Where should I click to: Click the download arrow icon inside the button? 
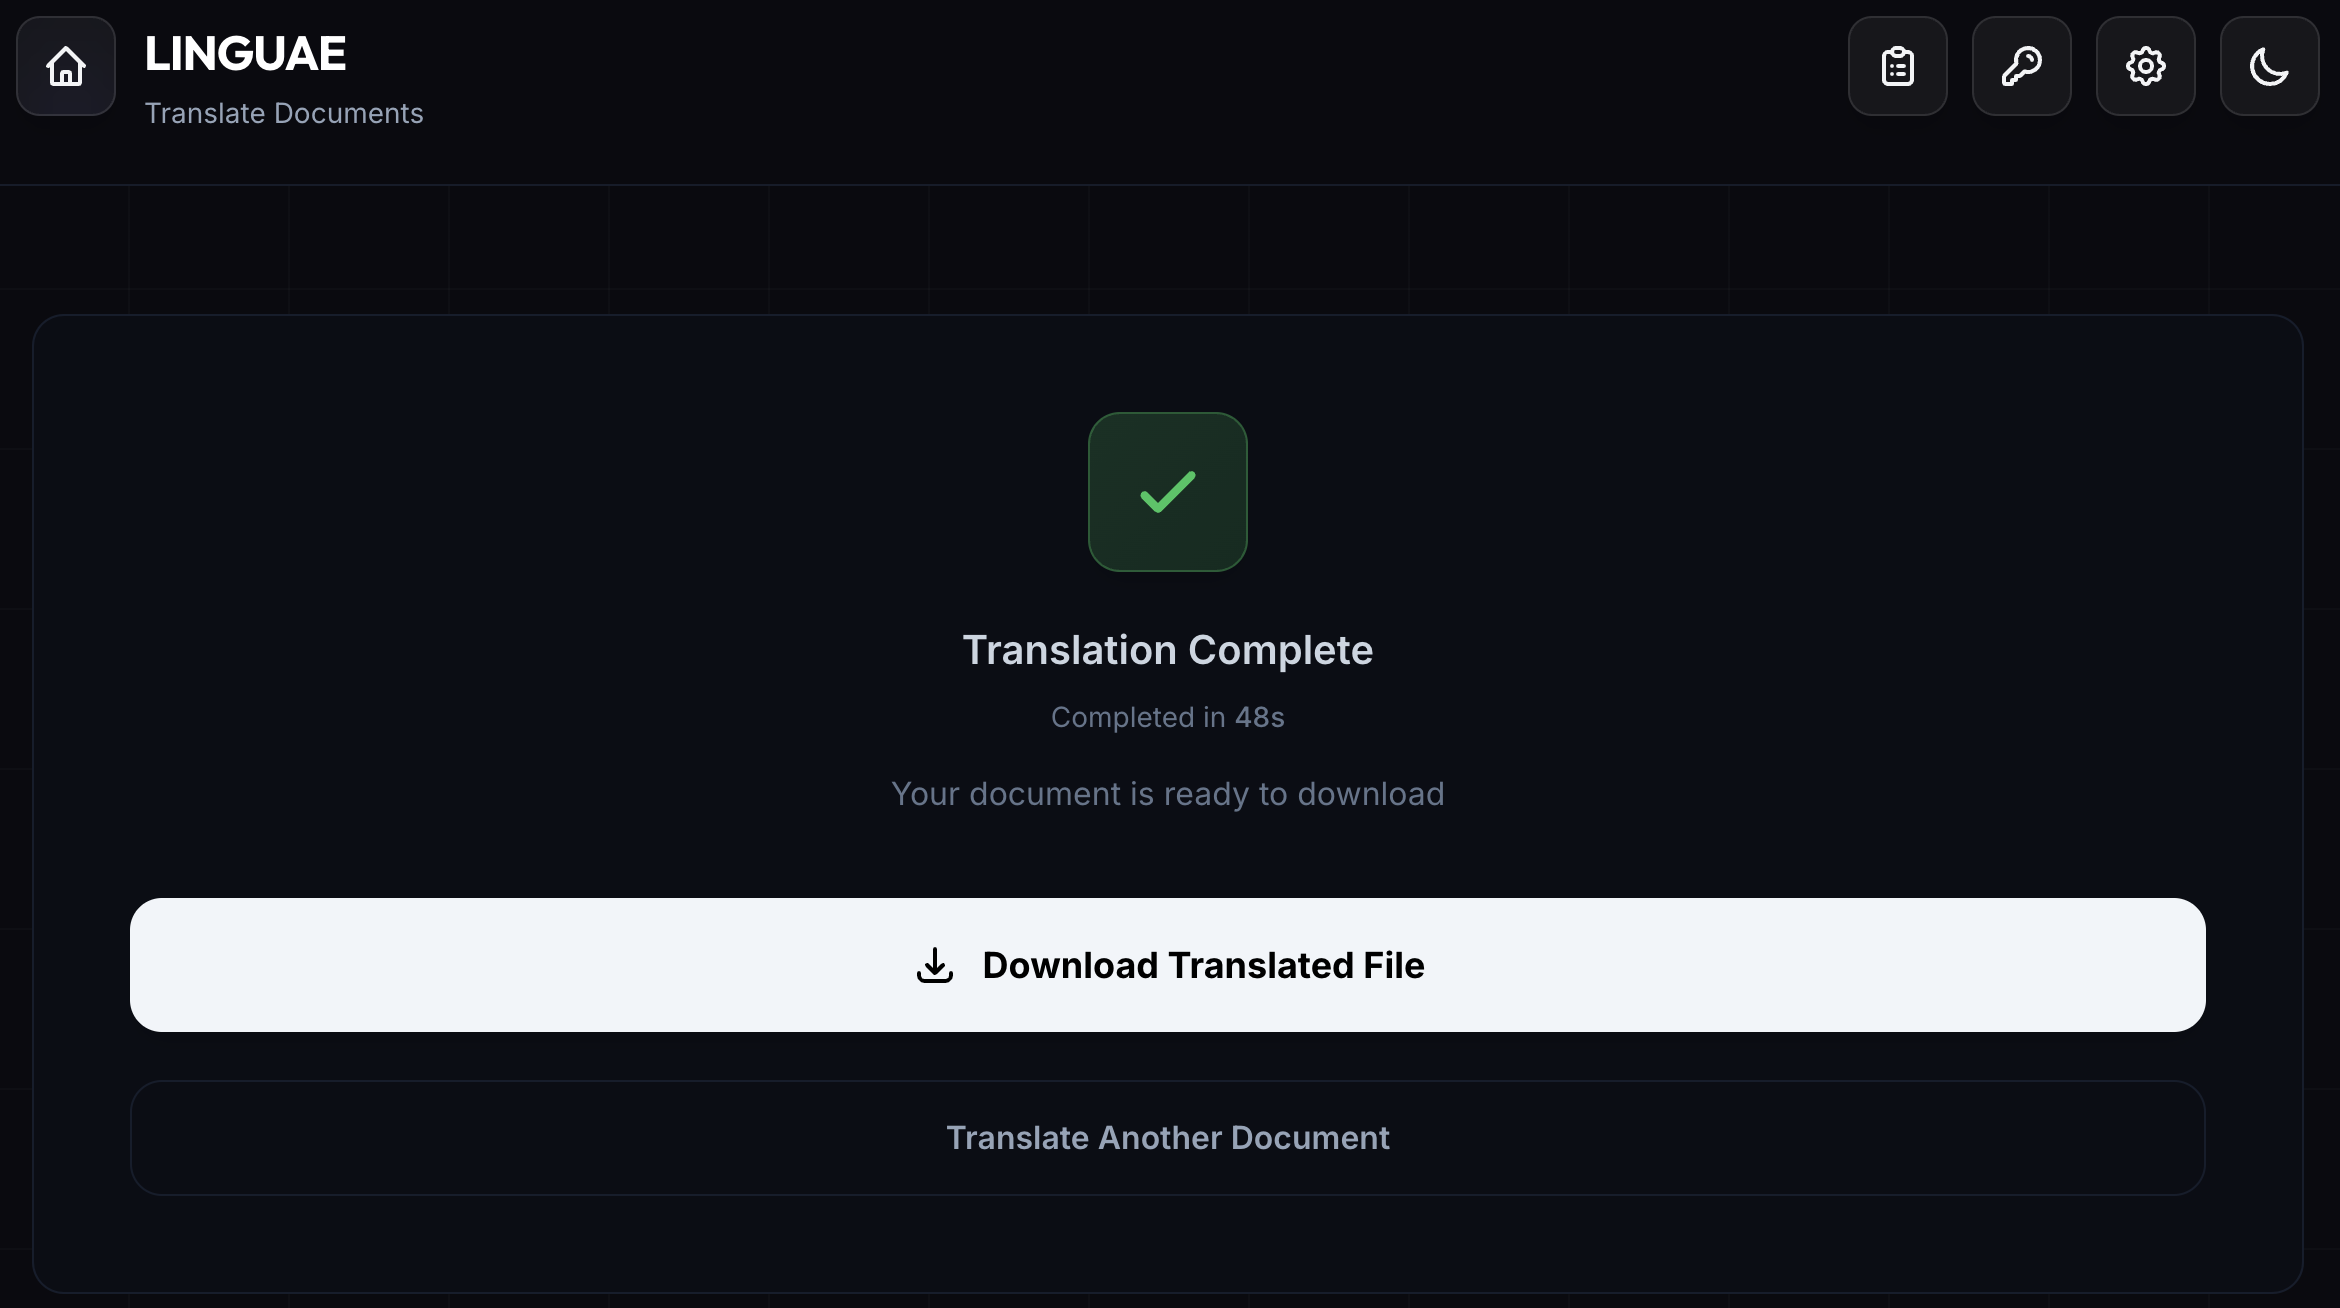(x=934, y=965)
